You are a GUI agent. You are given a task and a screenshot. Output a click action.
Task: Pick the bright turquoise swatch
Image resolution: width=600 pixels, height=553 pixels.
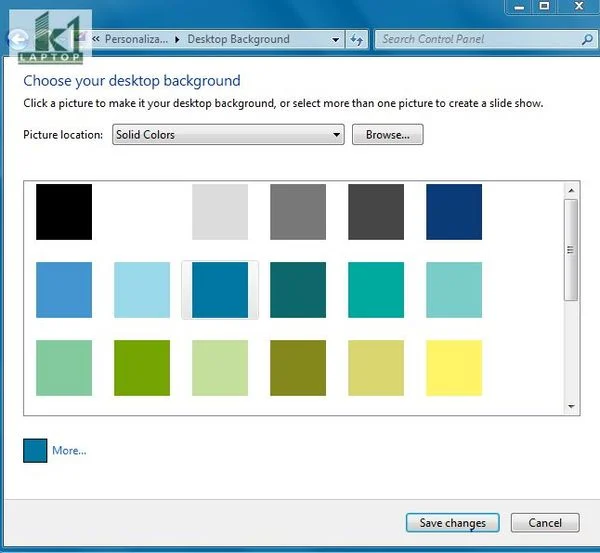pos(376,290)
